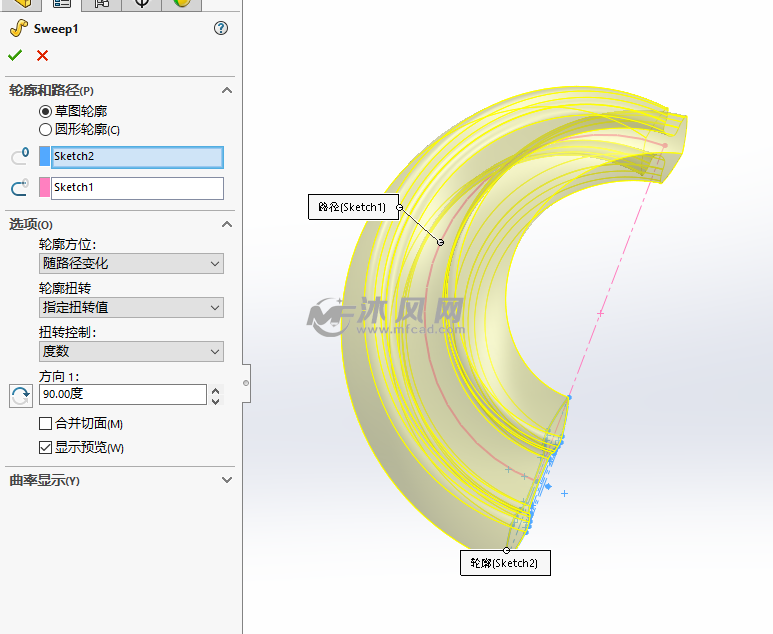Collapse the 选项(O) section
The height and width of the screenshot is (634, 773).
227,224
